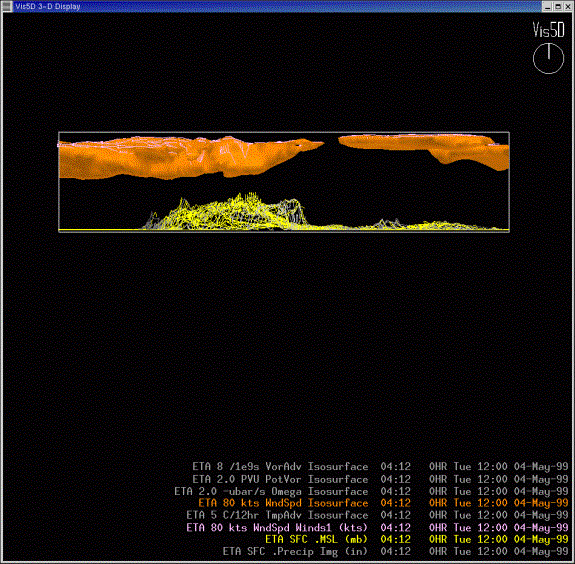The width and height of the screenshot is (575, 564).
Task: Click the orange 04-May-99 date stamp
Action: pyautogui.click(x=541, y=503)
